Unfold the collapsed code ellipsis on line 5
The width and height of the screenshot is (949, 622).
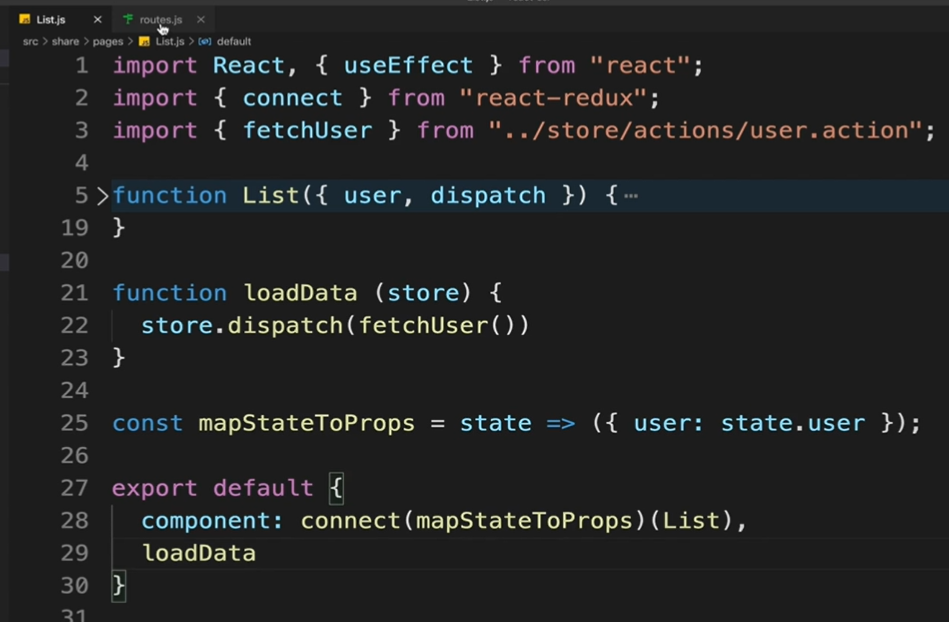point(631,195)
